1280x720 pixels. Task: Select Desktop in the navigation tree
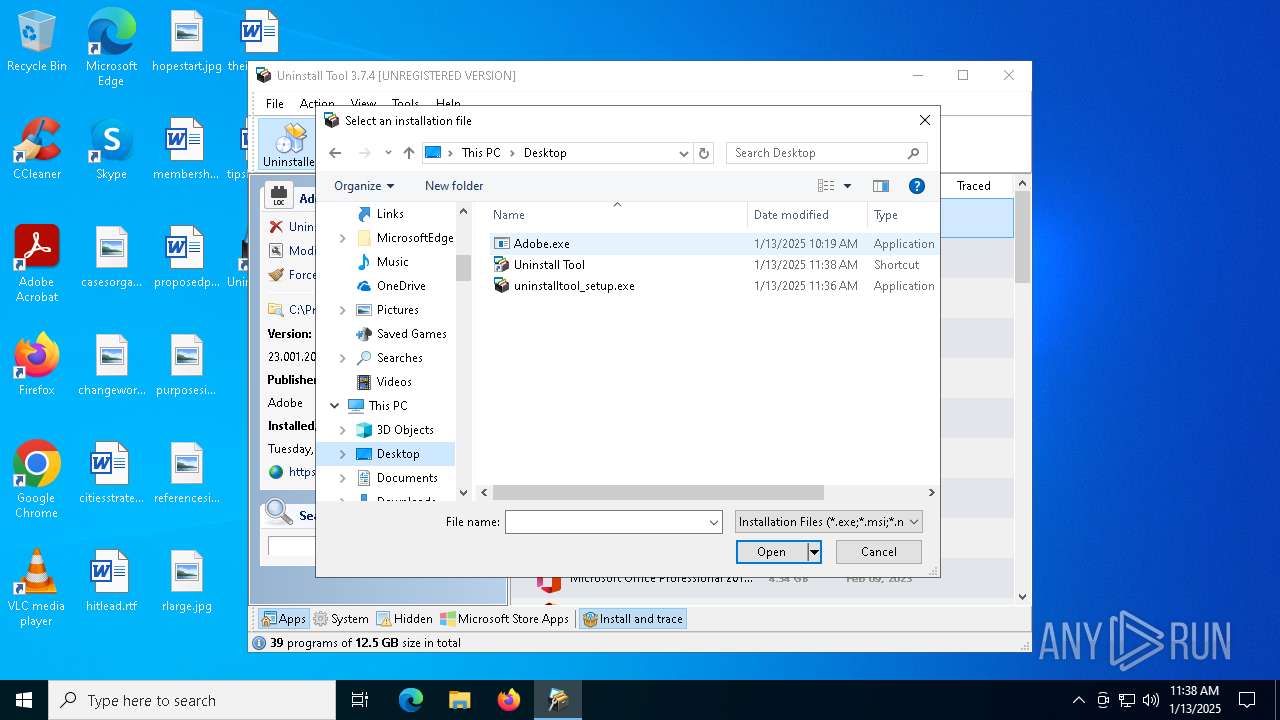pos(398,454)
